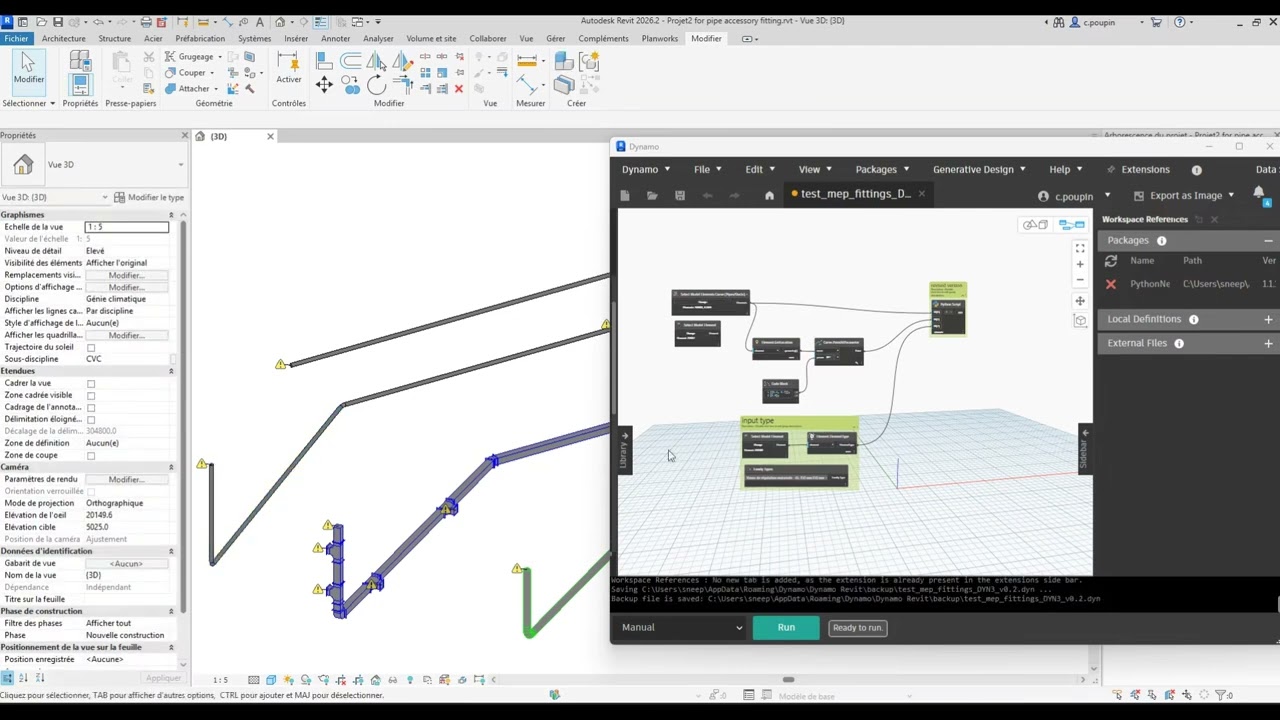The width and height of the screenshot is (1280, 720).
Task: Click the Offset tool in Modifier panel
Action: (351, 62)
